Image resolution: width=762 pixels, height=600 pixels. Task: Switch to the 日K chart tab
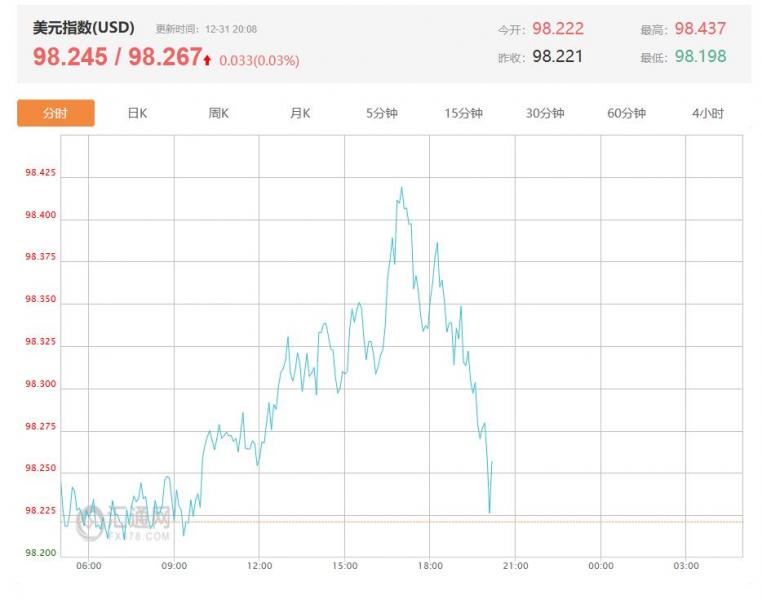tap(137, 113)
